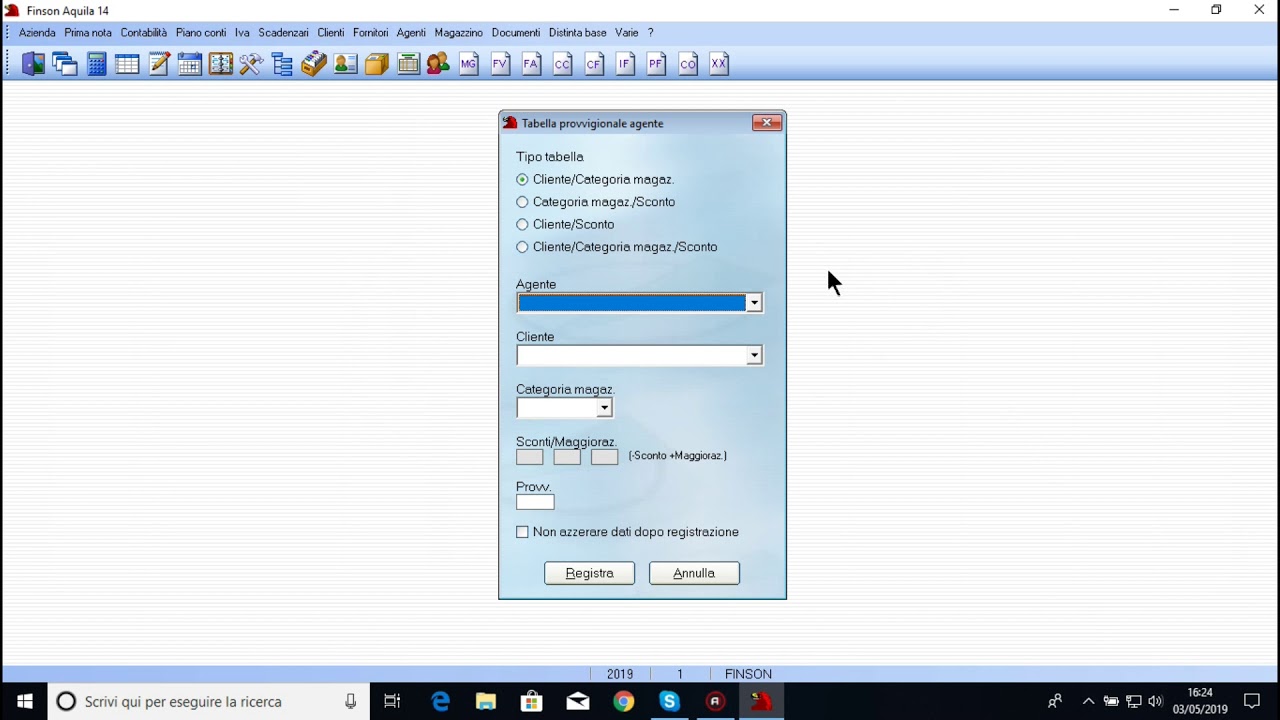Click year 2019 in status bar
The image size is (1280, 720).
(x=620, y=674)
